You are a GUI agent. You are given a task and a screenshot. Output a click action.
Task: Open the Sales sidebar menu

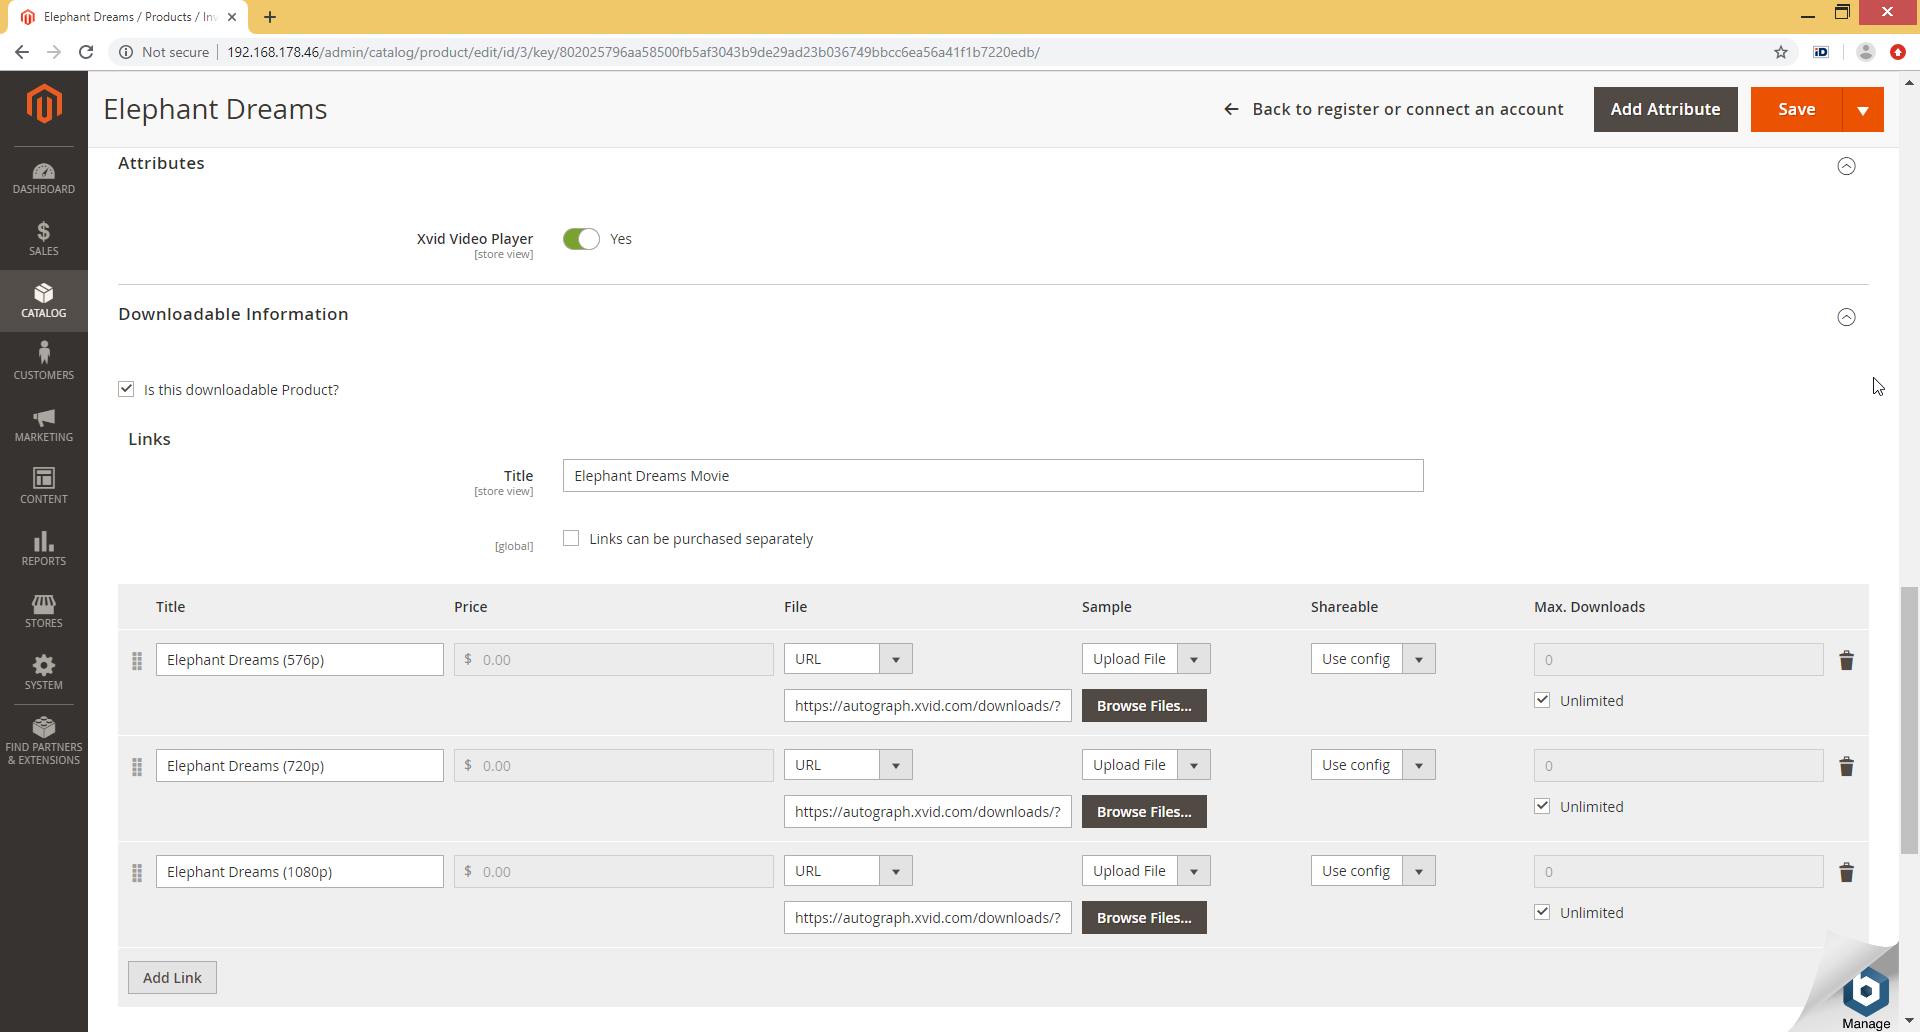click(44, 240)
